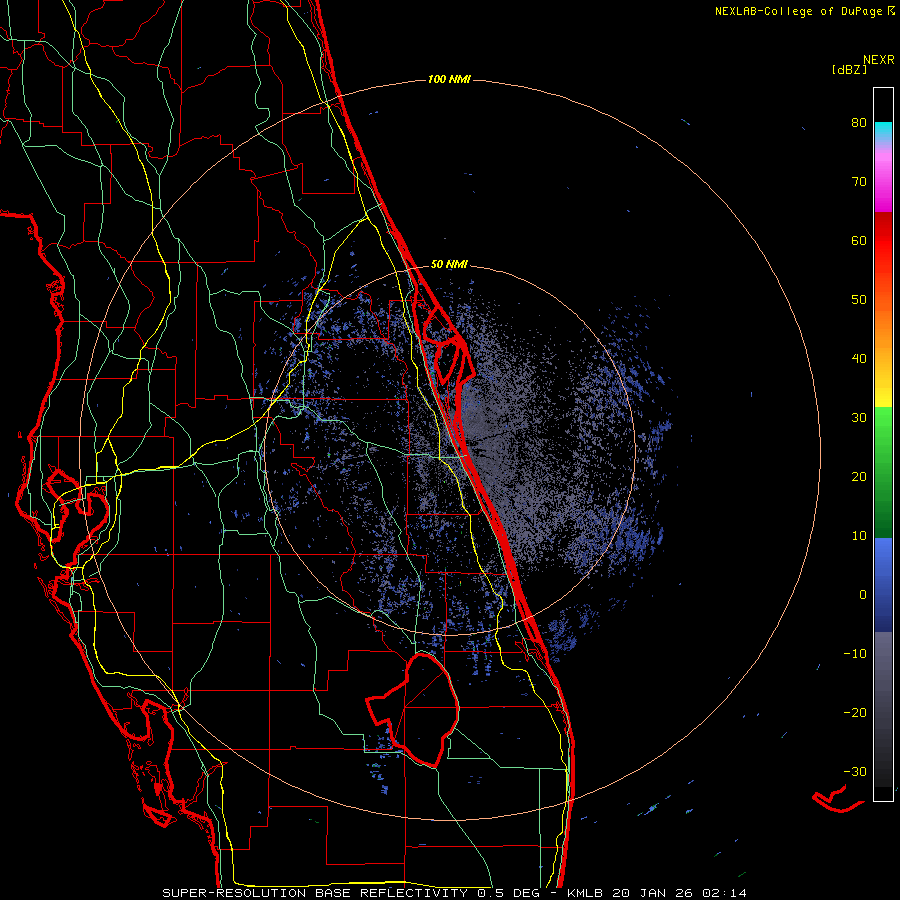This screenshot has width=900, height=900.
Task: Click the "SUPER-RESOLUTION BASE REFLECTIVITY 0.5 DEG" caption
Action: point(351,893)
